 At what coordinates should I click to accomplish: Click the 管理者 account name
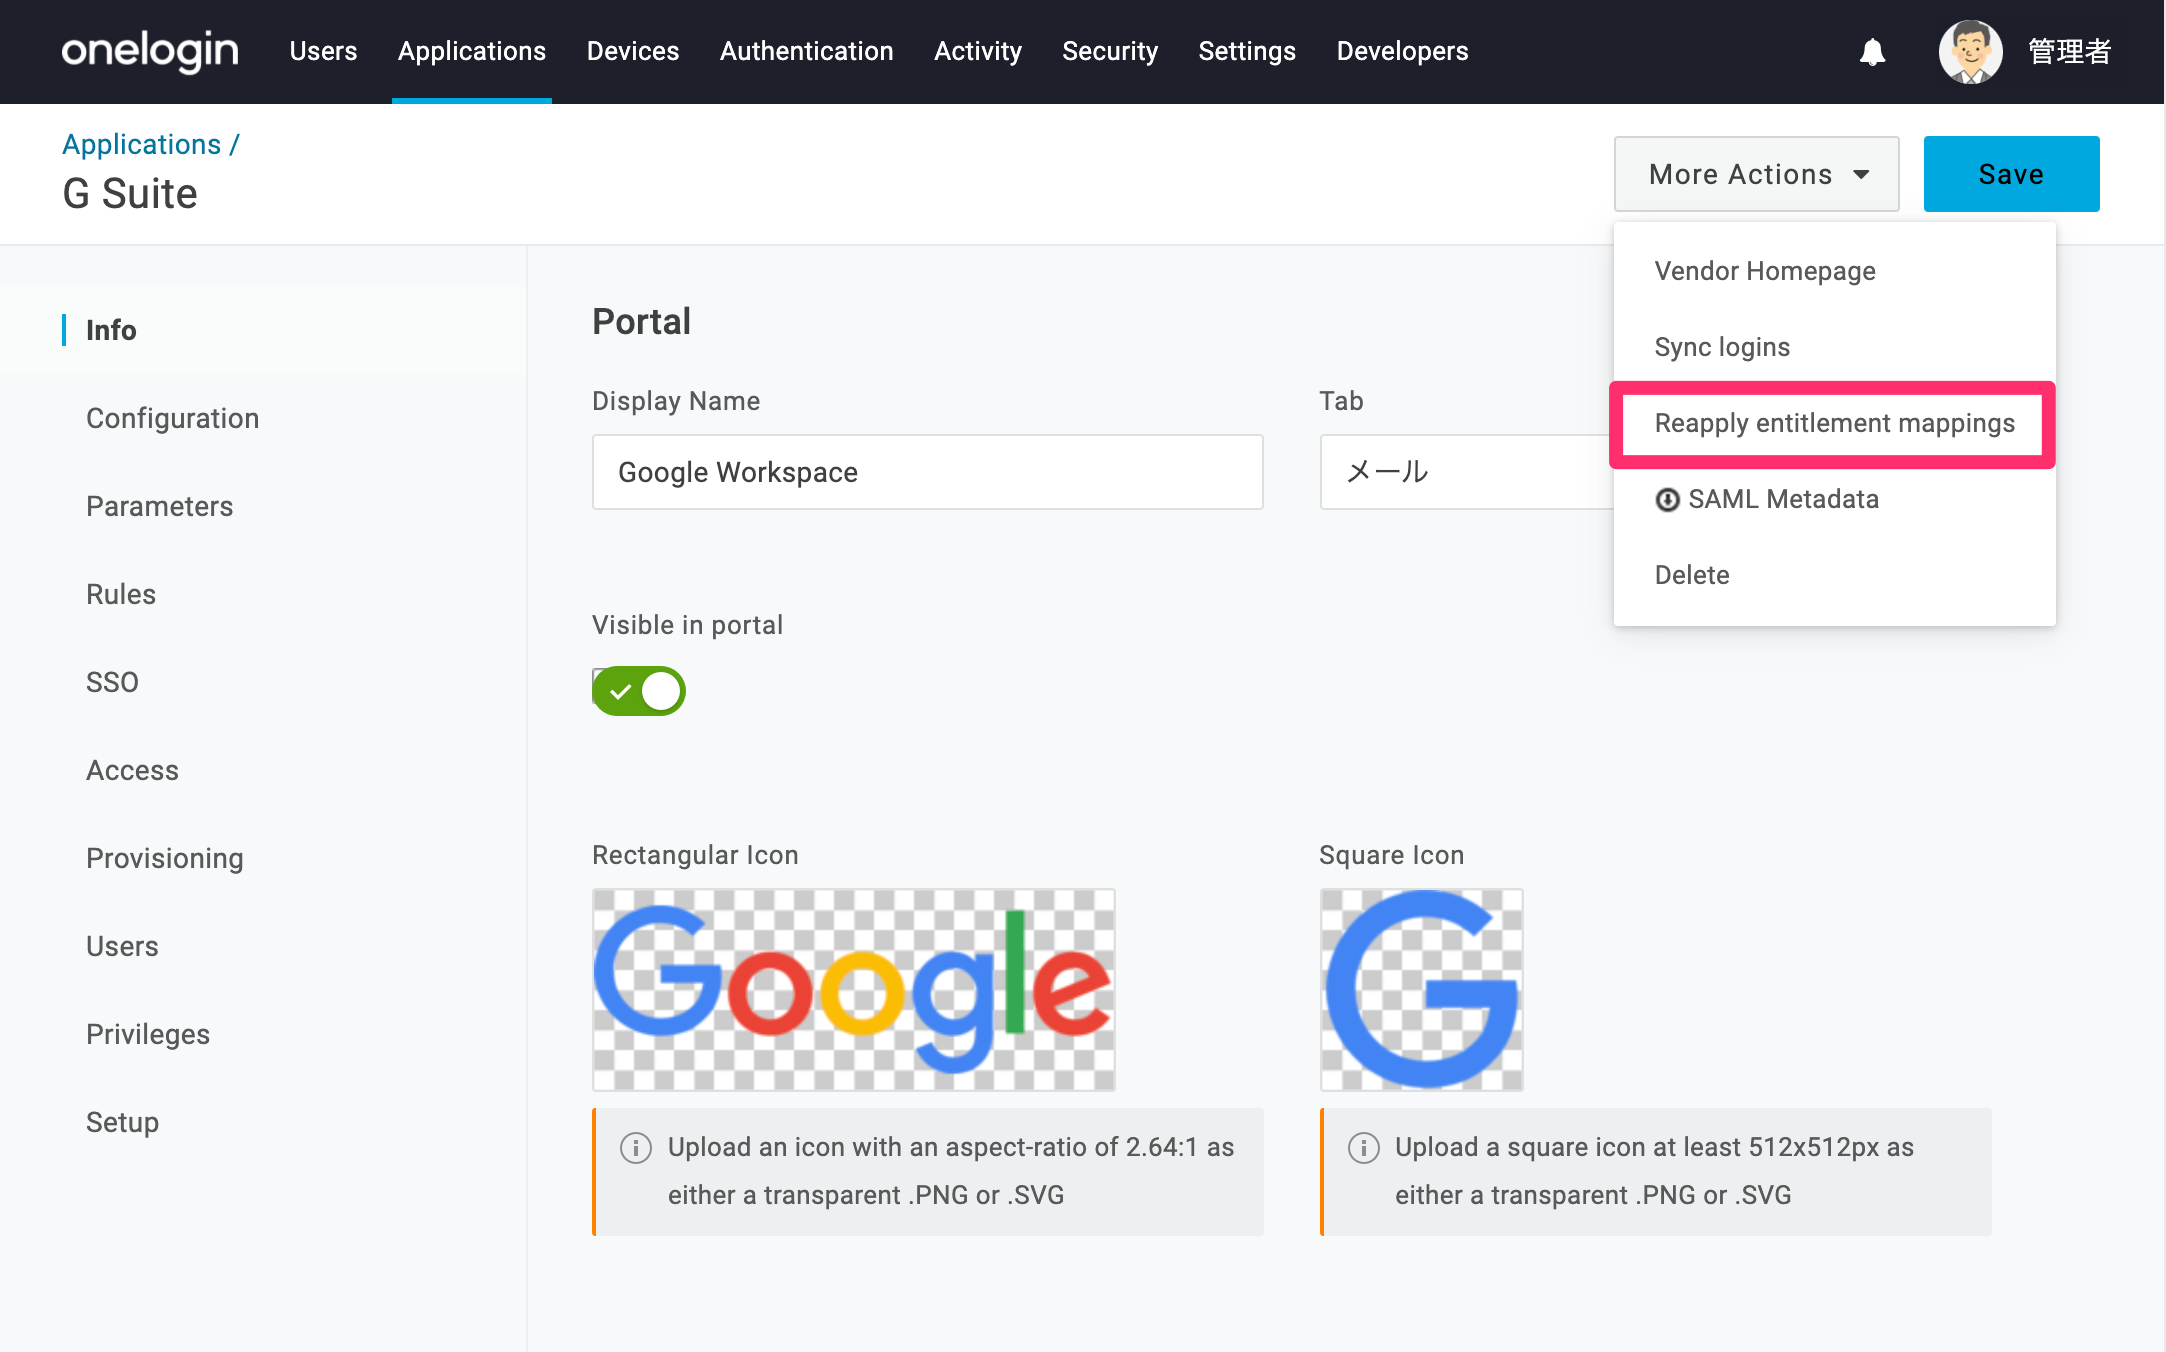click(x=2069, y=52)
